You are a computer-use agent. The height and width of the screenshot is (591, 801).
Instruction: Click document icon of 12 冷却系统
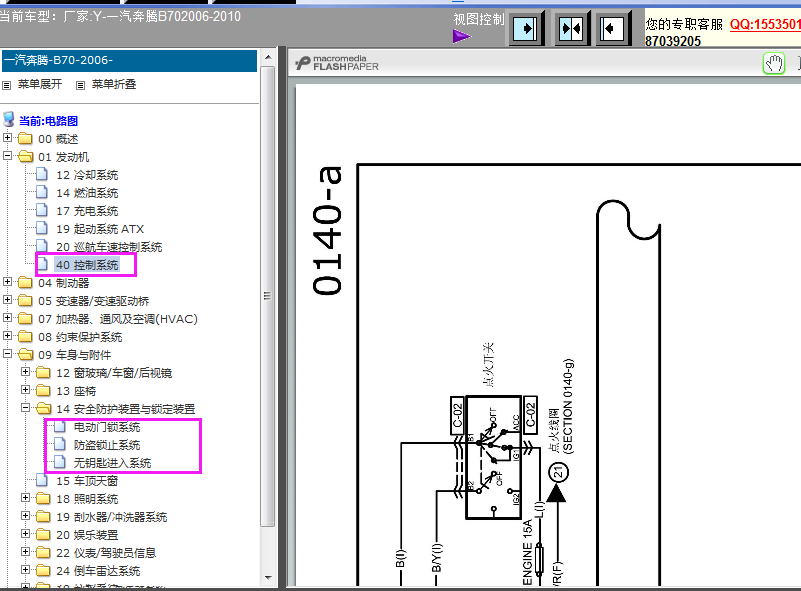pyautogui.click(x=42, y=175)
